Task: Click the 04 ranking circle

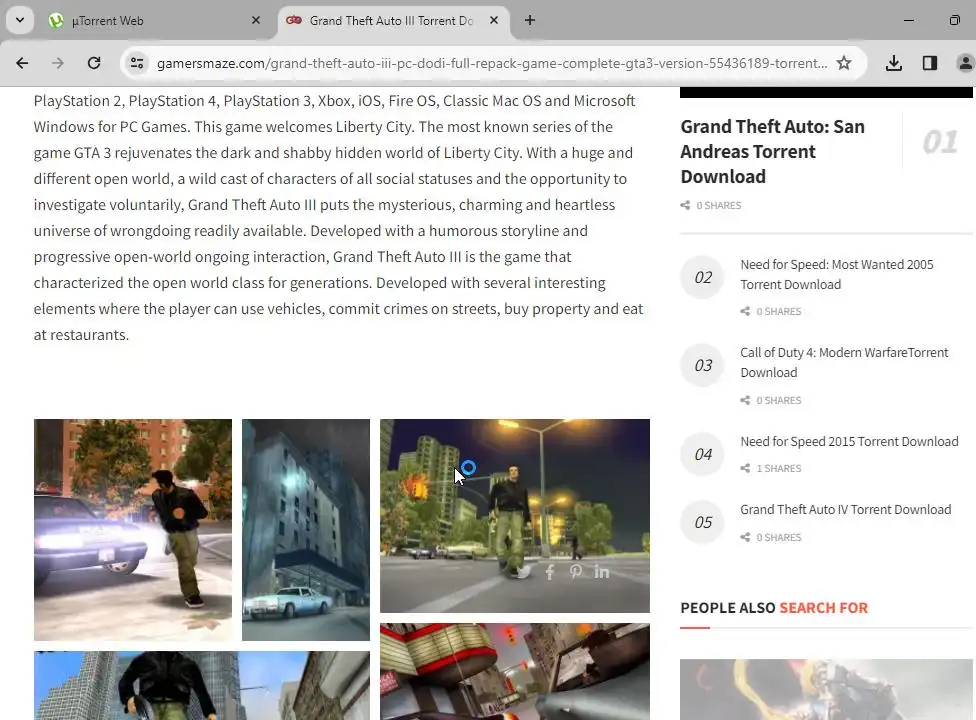Action: click(703, 454)
